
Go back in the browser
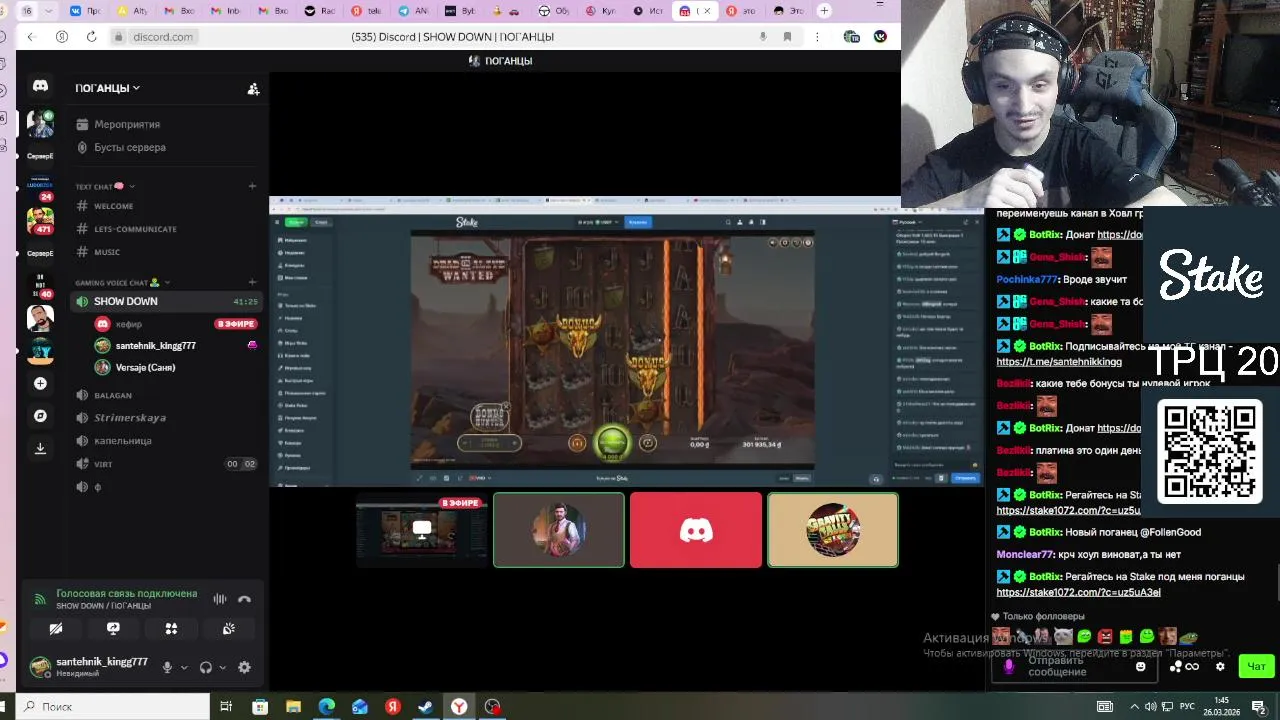point(31,37)
